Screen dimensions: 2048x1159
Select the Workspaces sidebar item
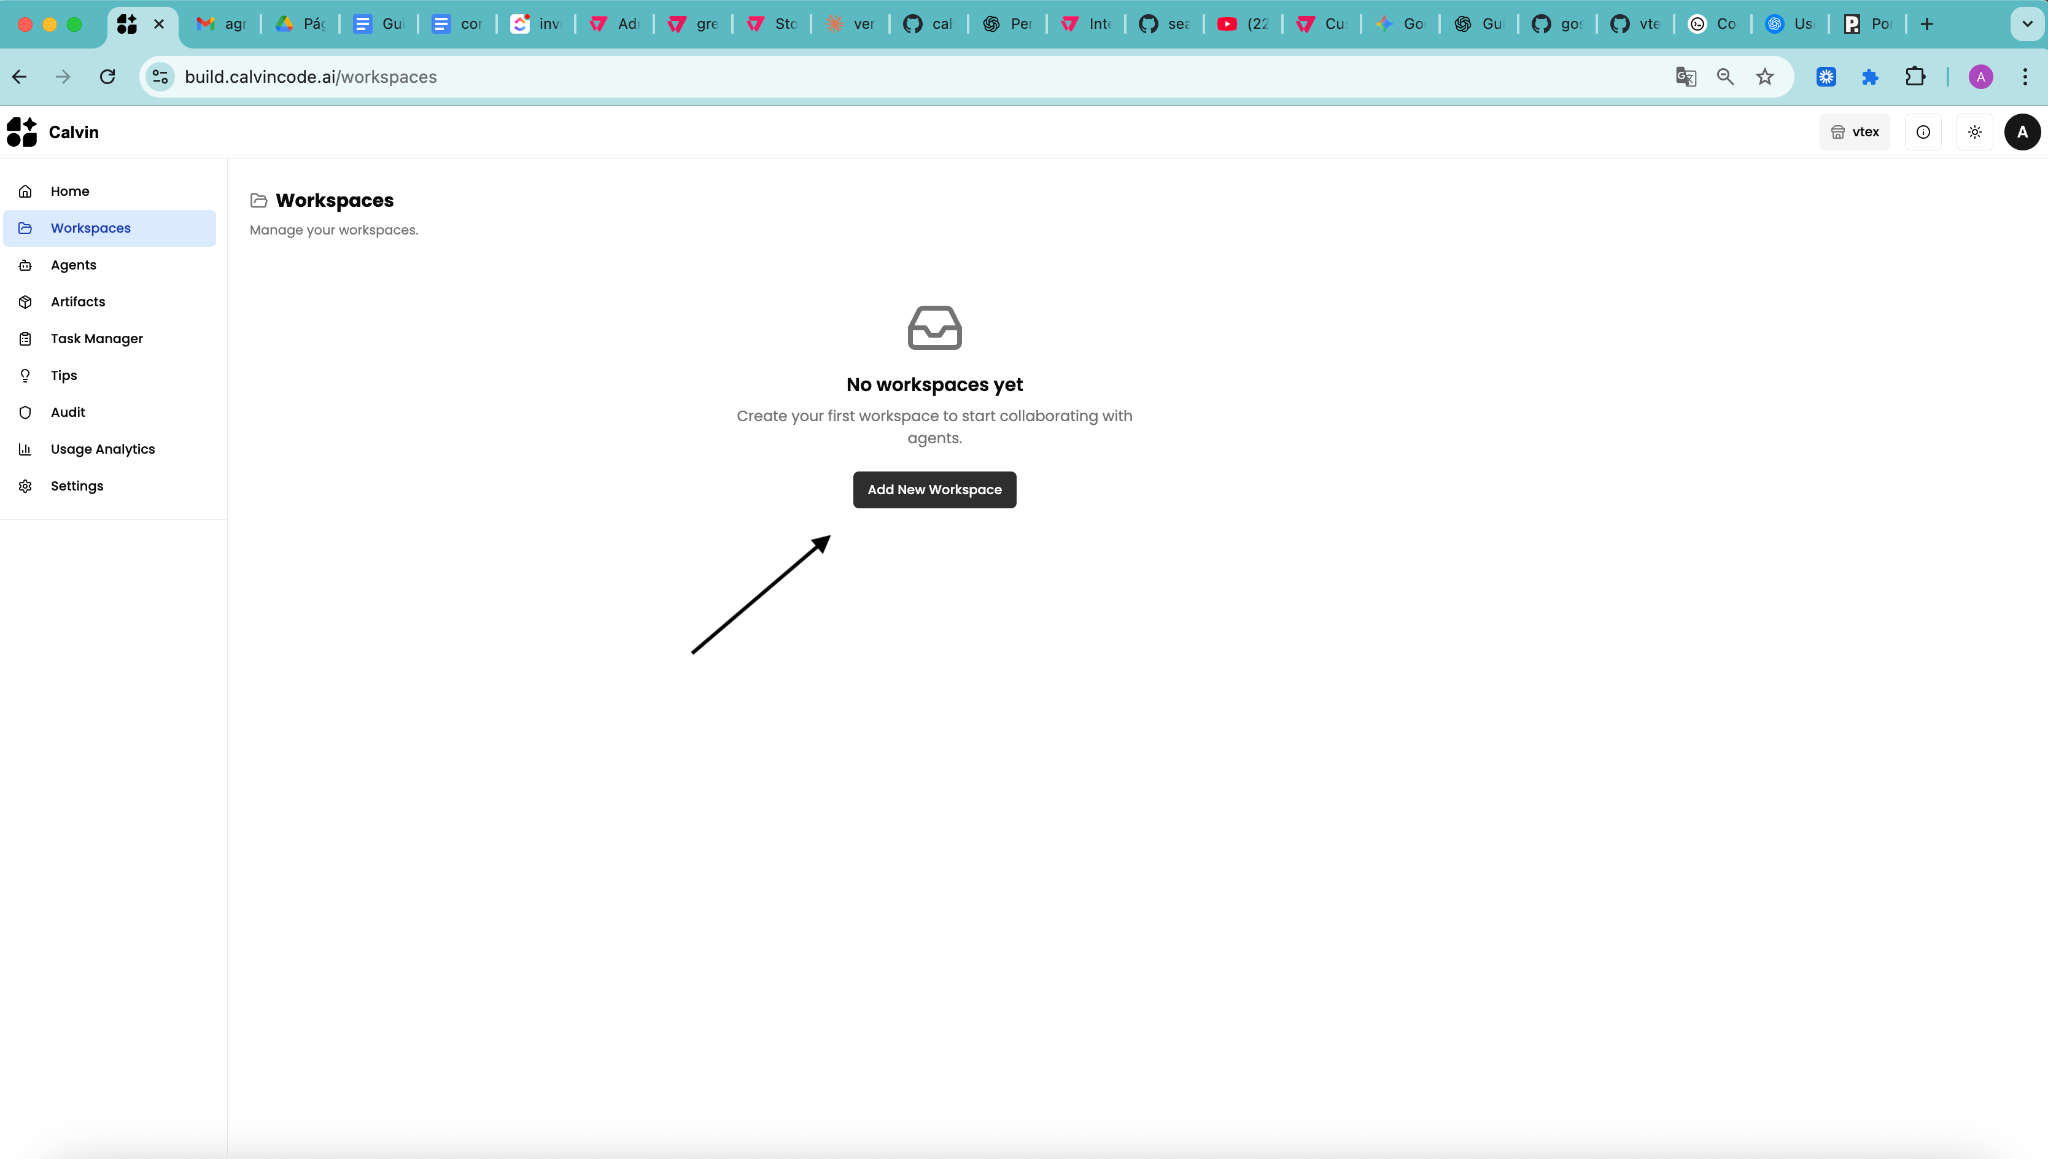click(x=90, y=228)
